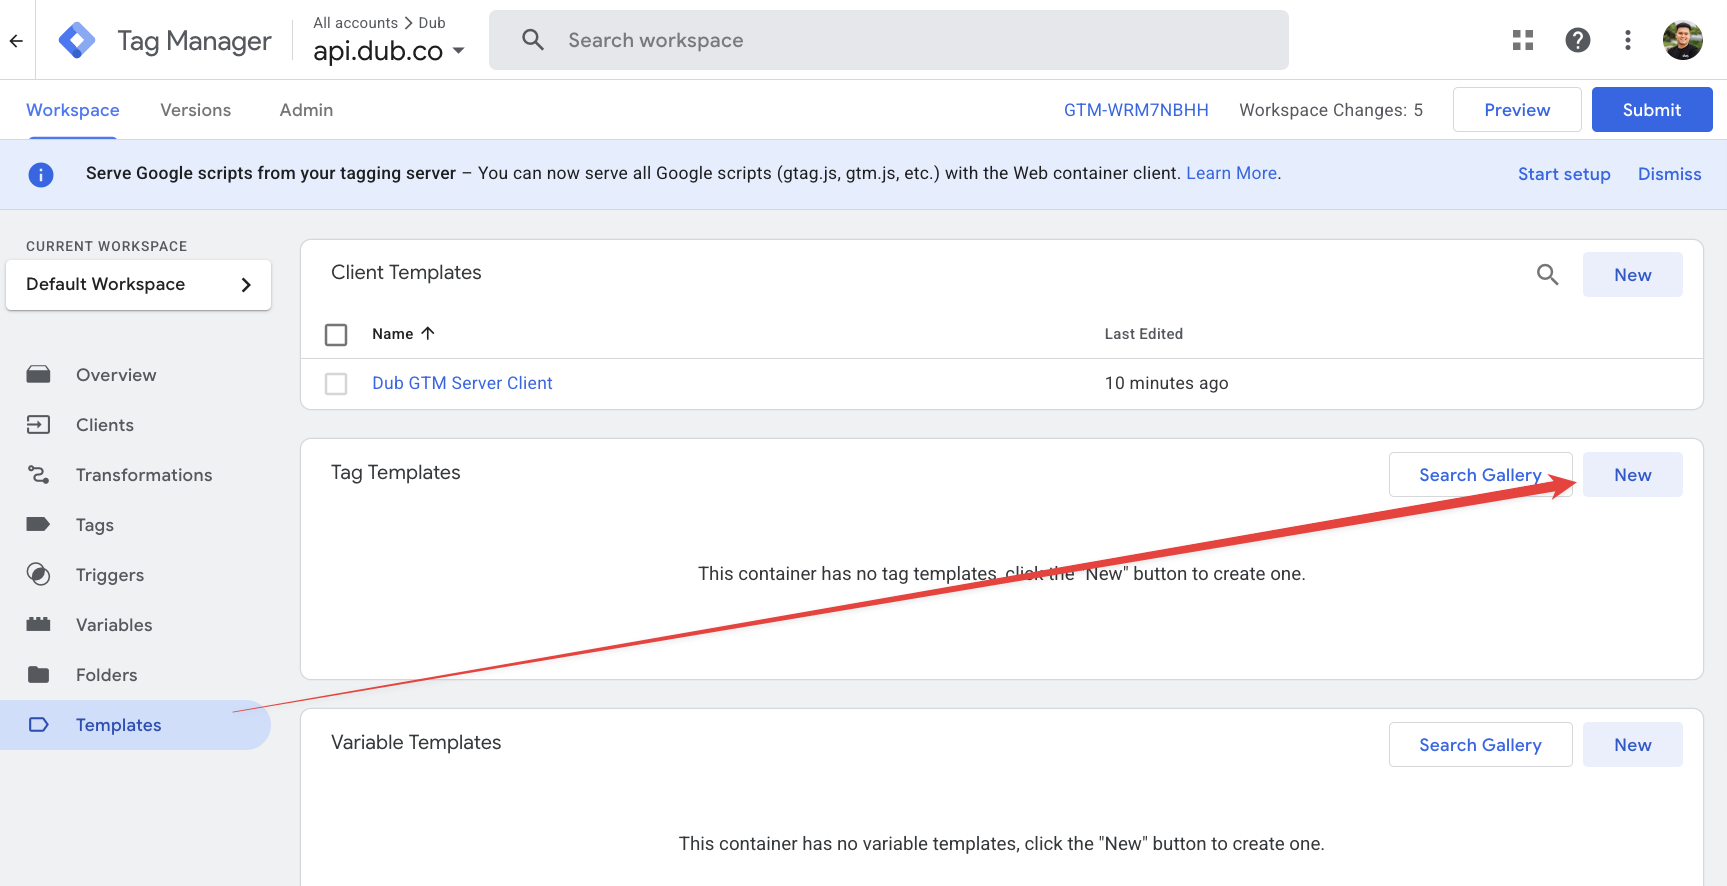Click the Tags sidebar icon

tap(39, 525)
